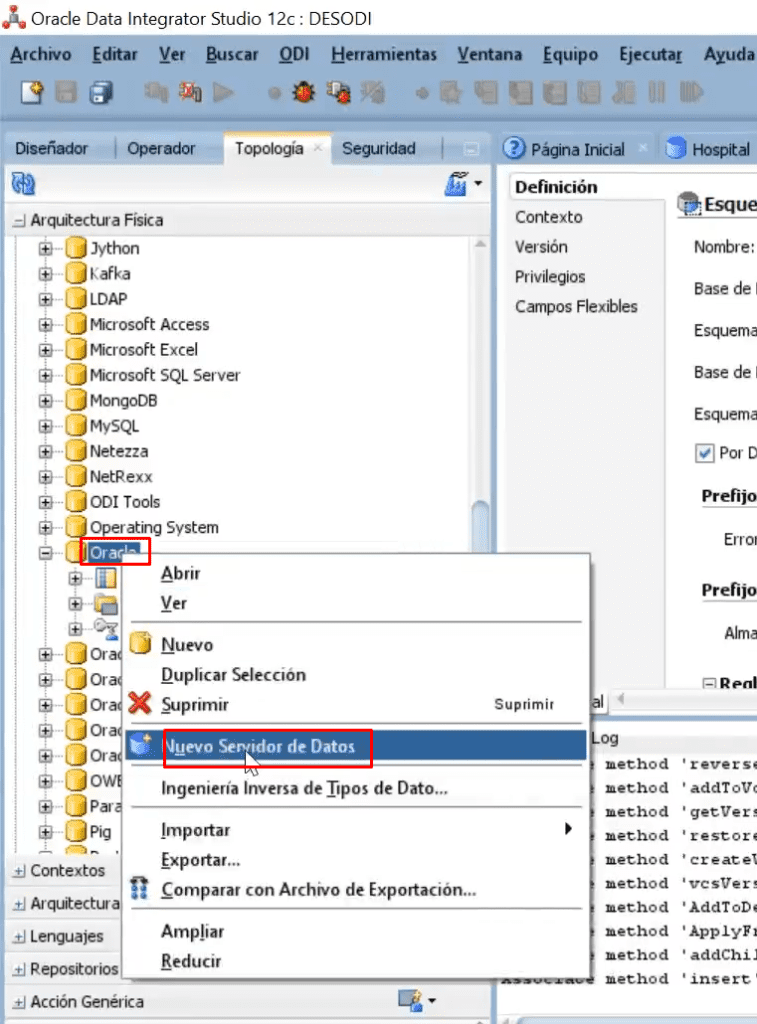Screen dimensions: 757x1024
Task: Click the New document toolbar icon
Action: pos(32,92)
